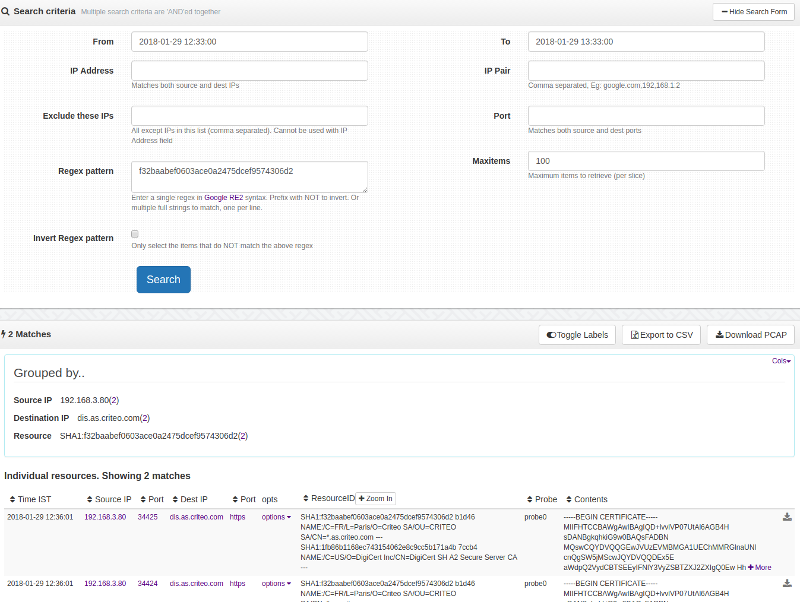This screenshot has width=800, height=602.
Task: Download first row's resource via download icon
Action: [787, 517]
